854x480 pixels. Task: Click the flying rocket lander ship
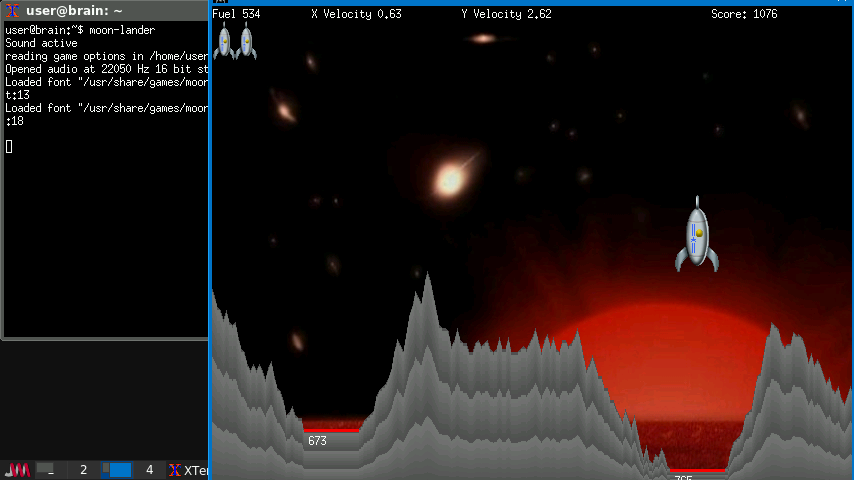(696, 236)
